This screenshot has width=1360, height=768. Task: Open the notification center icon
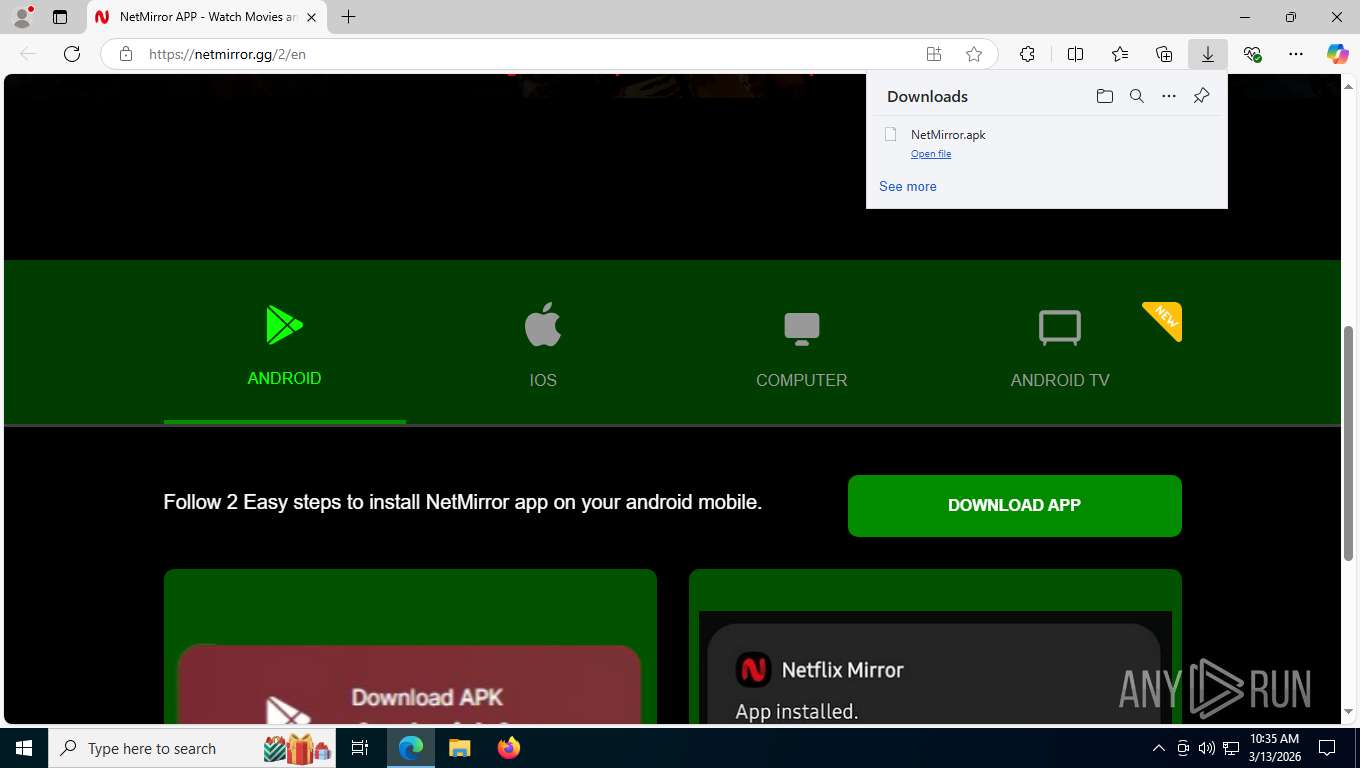pyautogui.click(x=1327, y=748)
